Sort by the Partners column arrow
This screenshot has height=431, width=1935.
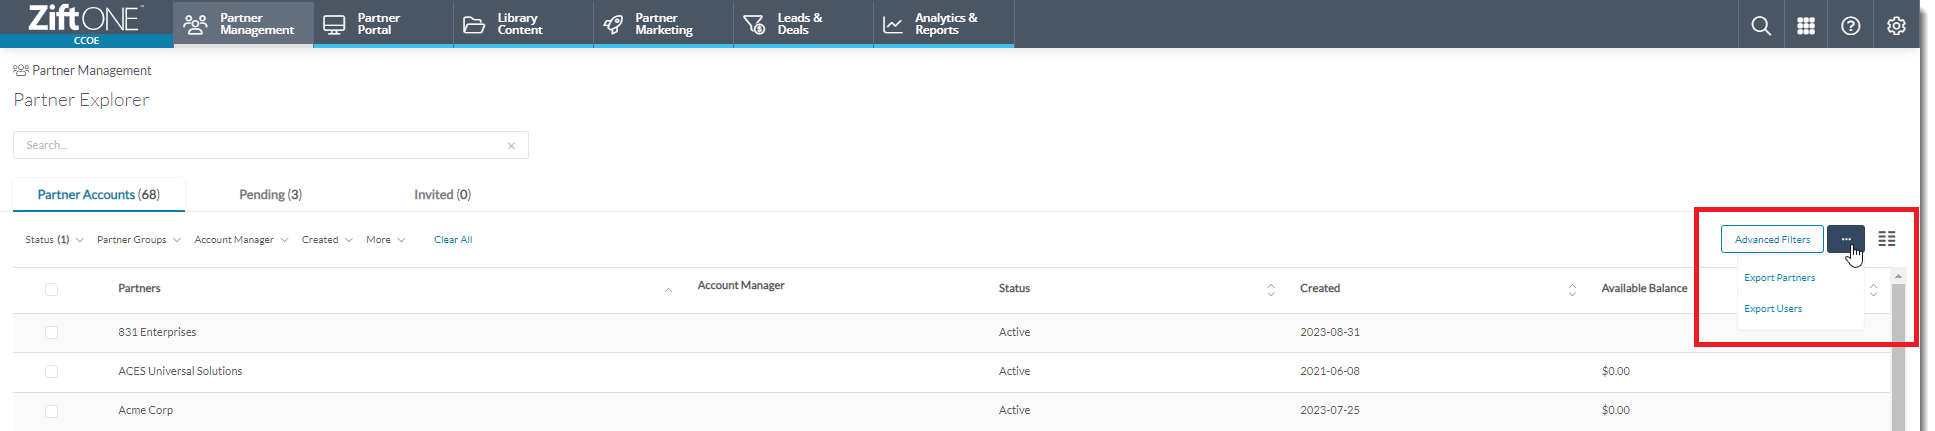tap(668, 290)
